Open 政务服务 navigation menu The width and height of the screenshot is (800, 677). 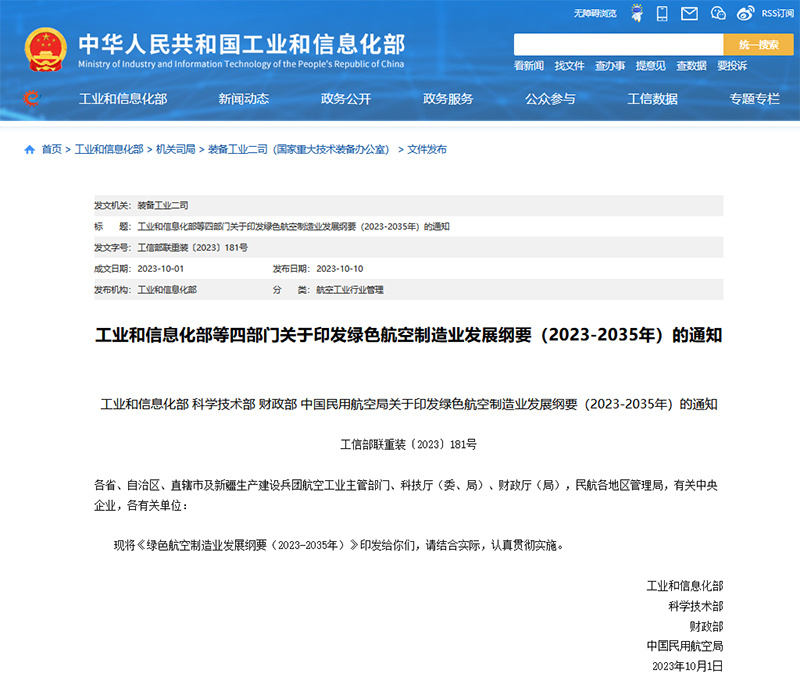click(448, 99)
